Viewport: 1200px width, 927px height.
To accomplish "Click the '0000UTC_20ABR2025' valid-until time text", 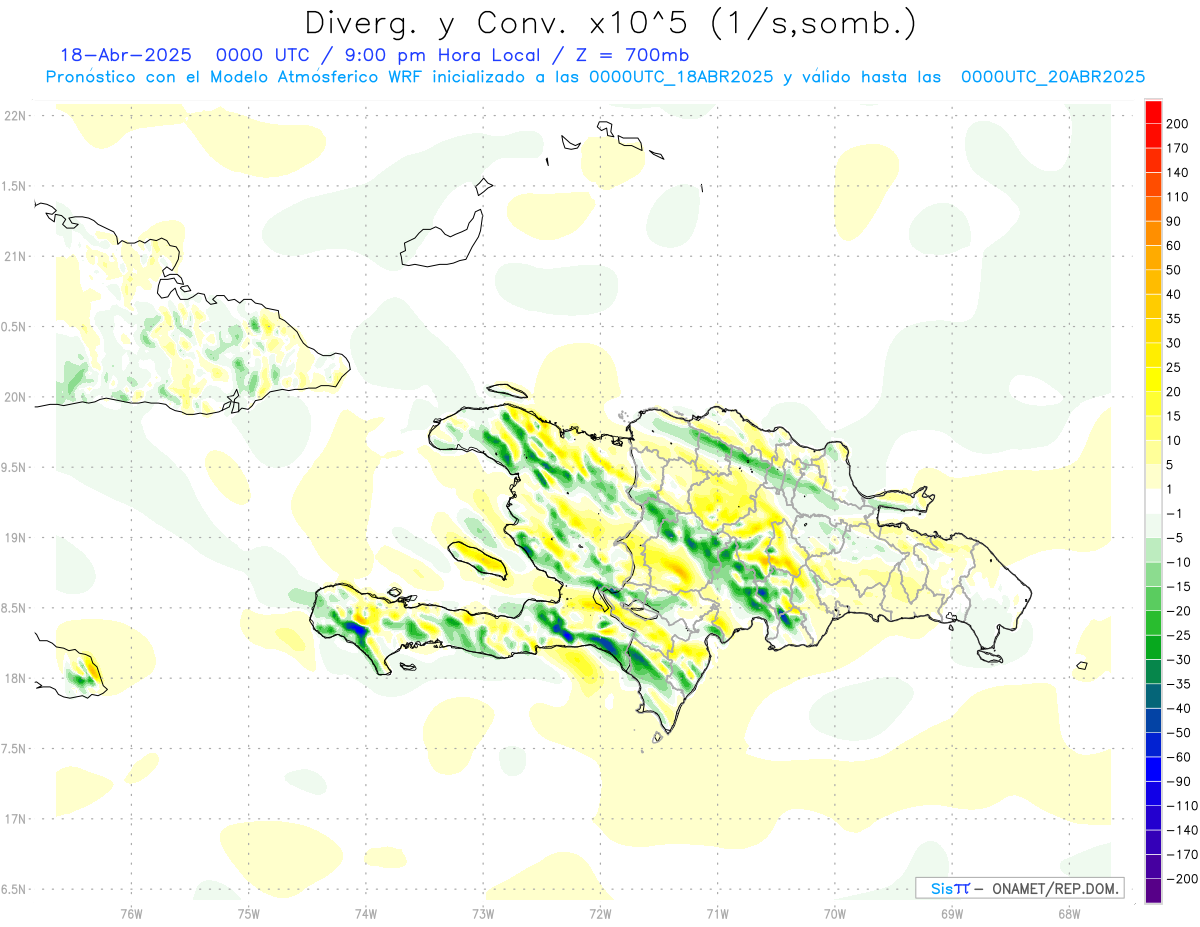I will click(1052, 76).
